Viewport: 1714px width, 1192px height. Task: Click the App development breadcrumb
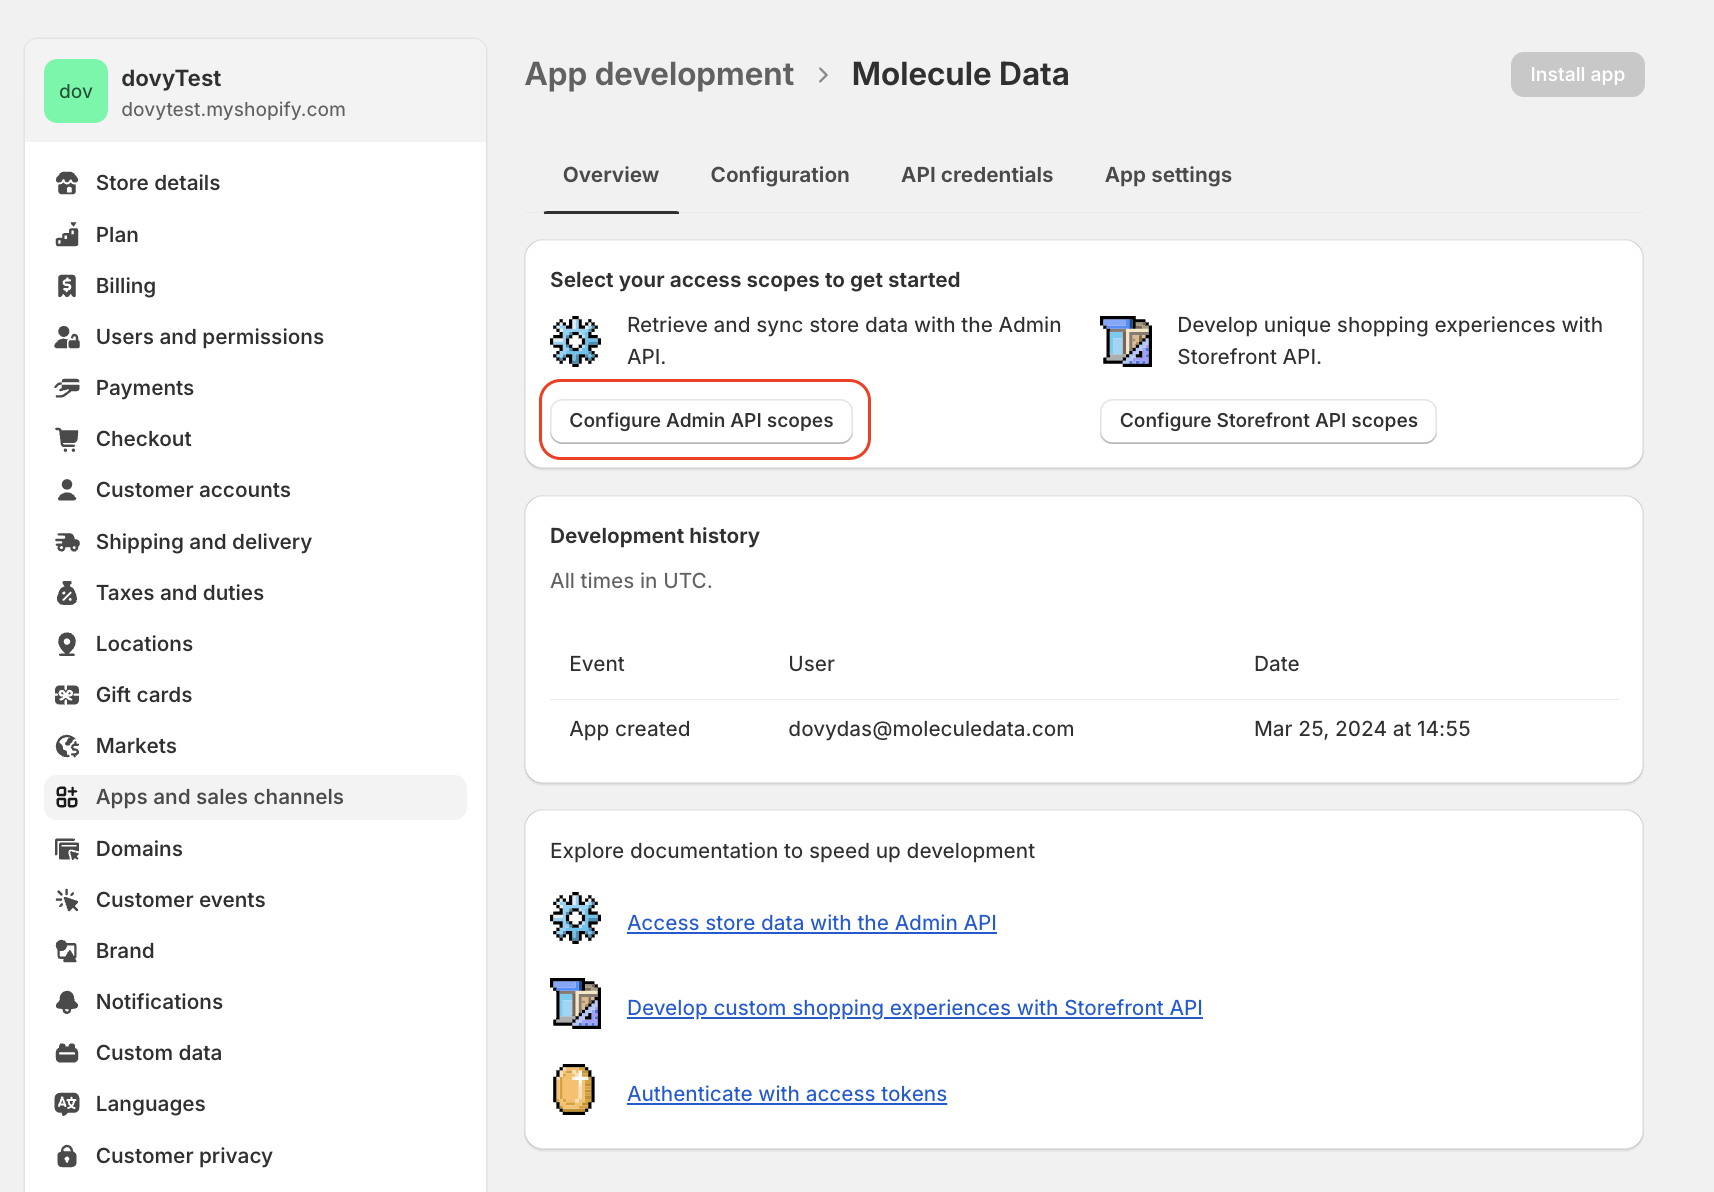[x=659, y=75]
